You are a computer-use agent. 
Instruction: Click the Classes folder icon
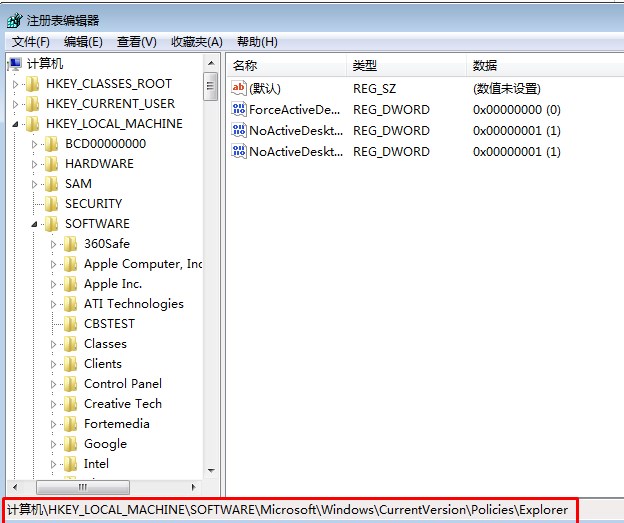point(70,343)
